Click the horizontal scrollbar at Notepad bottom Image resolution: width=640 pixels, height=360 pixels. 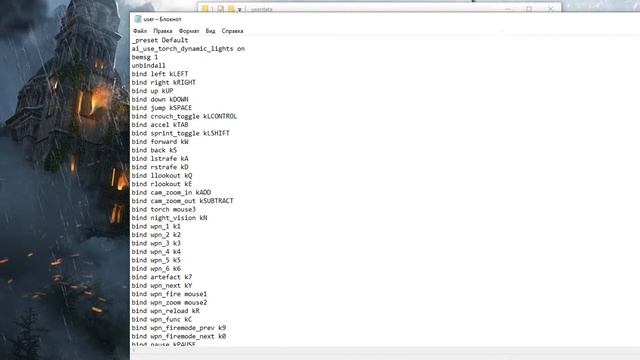pyautogui.click(x=385, y=350)
